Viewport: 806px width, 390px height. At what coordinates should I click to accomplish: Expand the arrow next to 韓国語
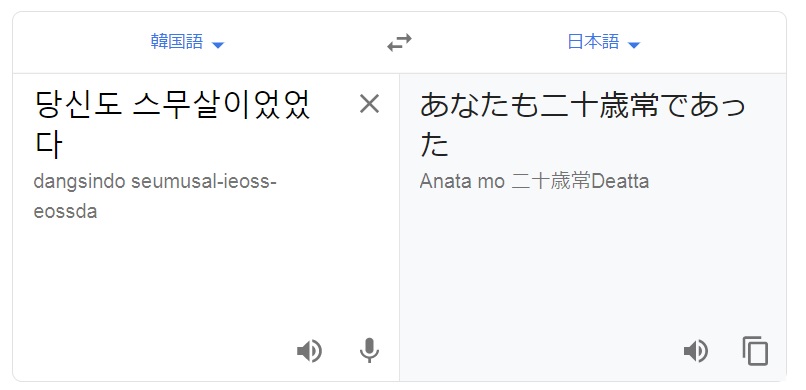218,45
